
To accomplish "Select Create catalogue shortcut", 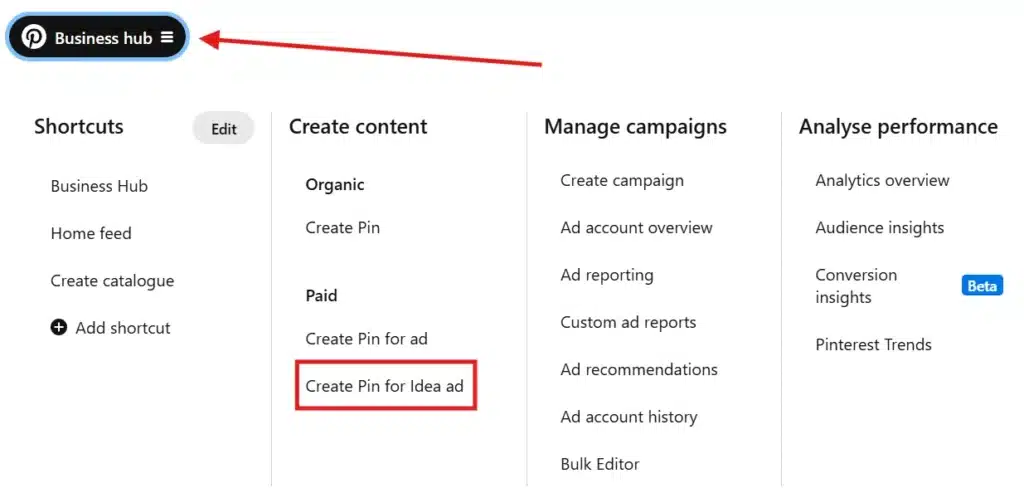I will [x=112, y=281].
